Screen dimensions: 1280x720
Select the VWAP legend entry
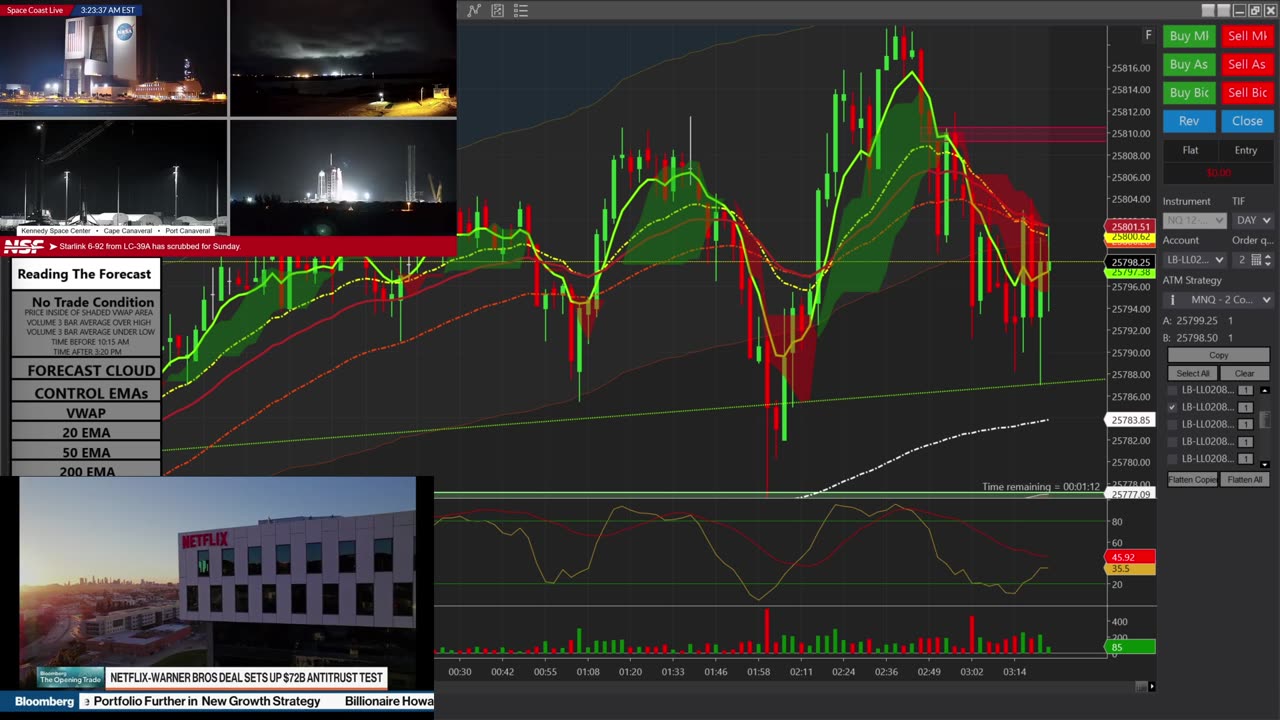86,413
